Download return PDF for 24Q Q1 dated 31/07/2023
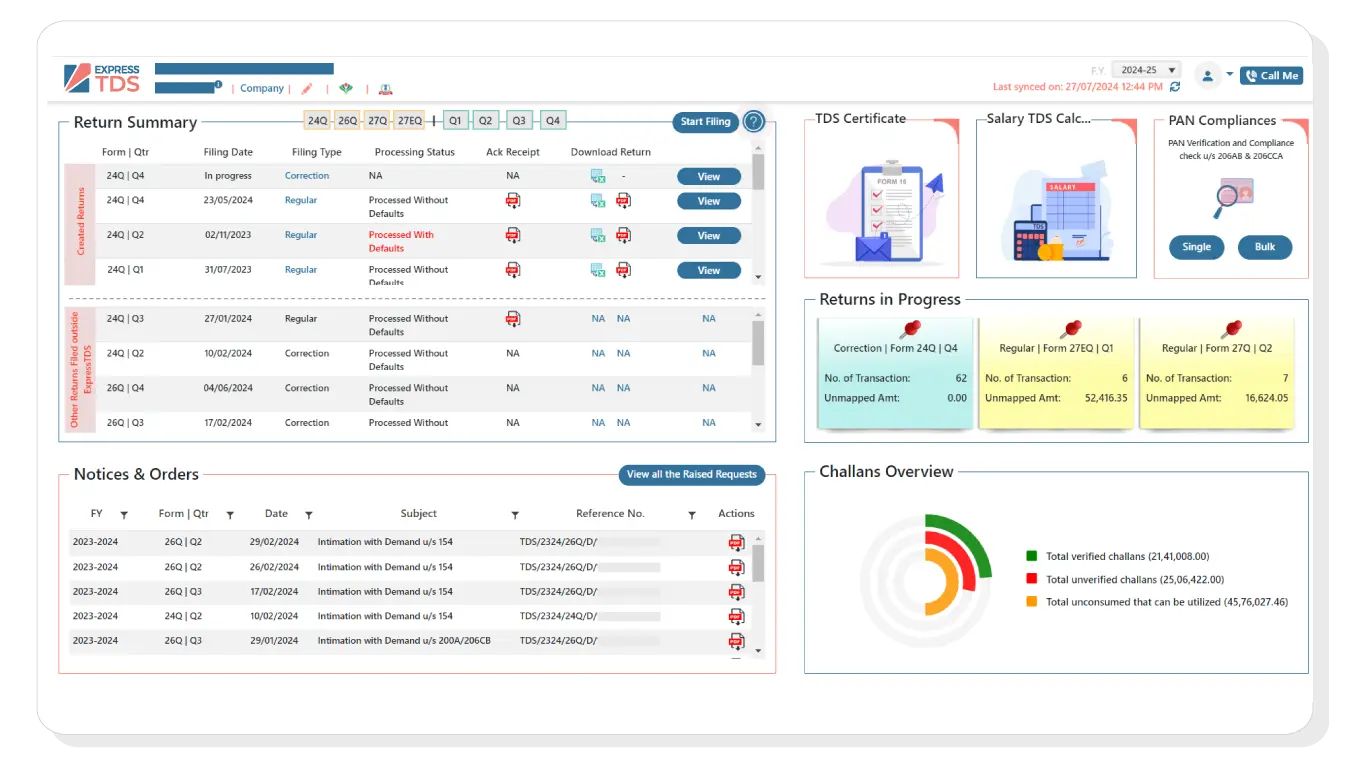This screenshot has height=768, width=1366. (x=623, y=270)
